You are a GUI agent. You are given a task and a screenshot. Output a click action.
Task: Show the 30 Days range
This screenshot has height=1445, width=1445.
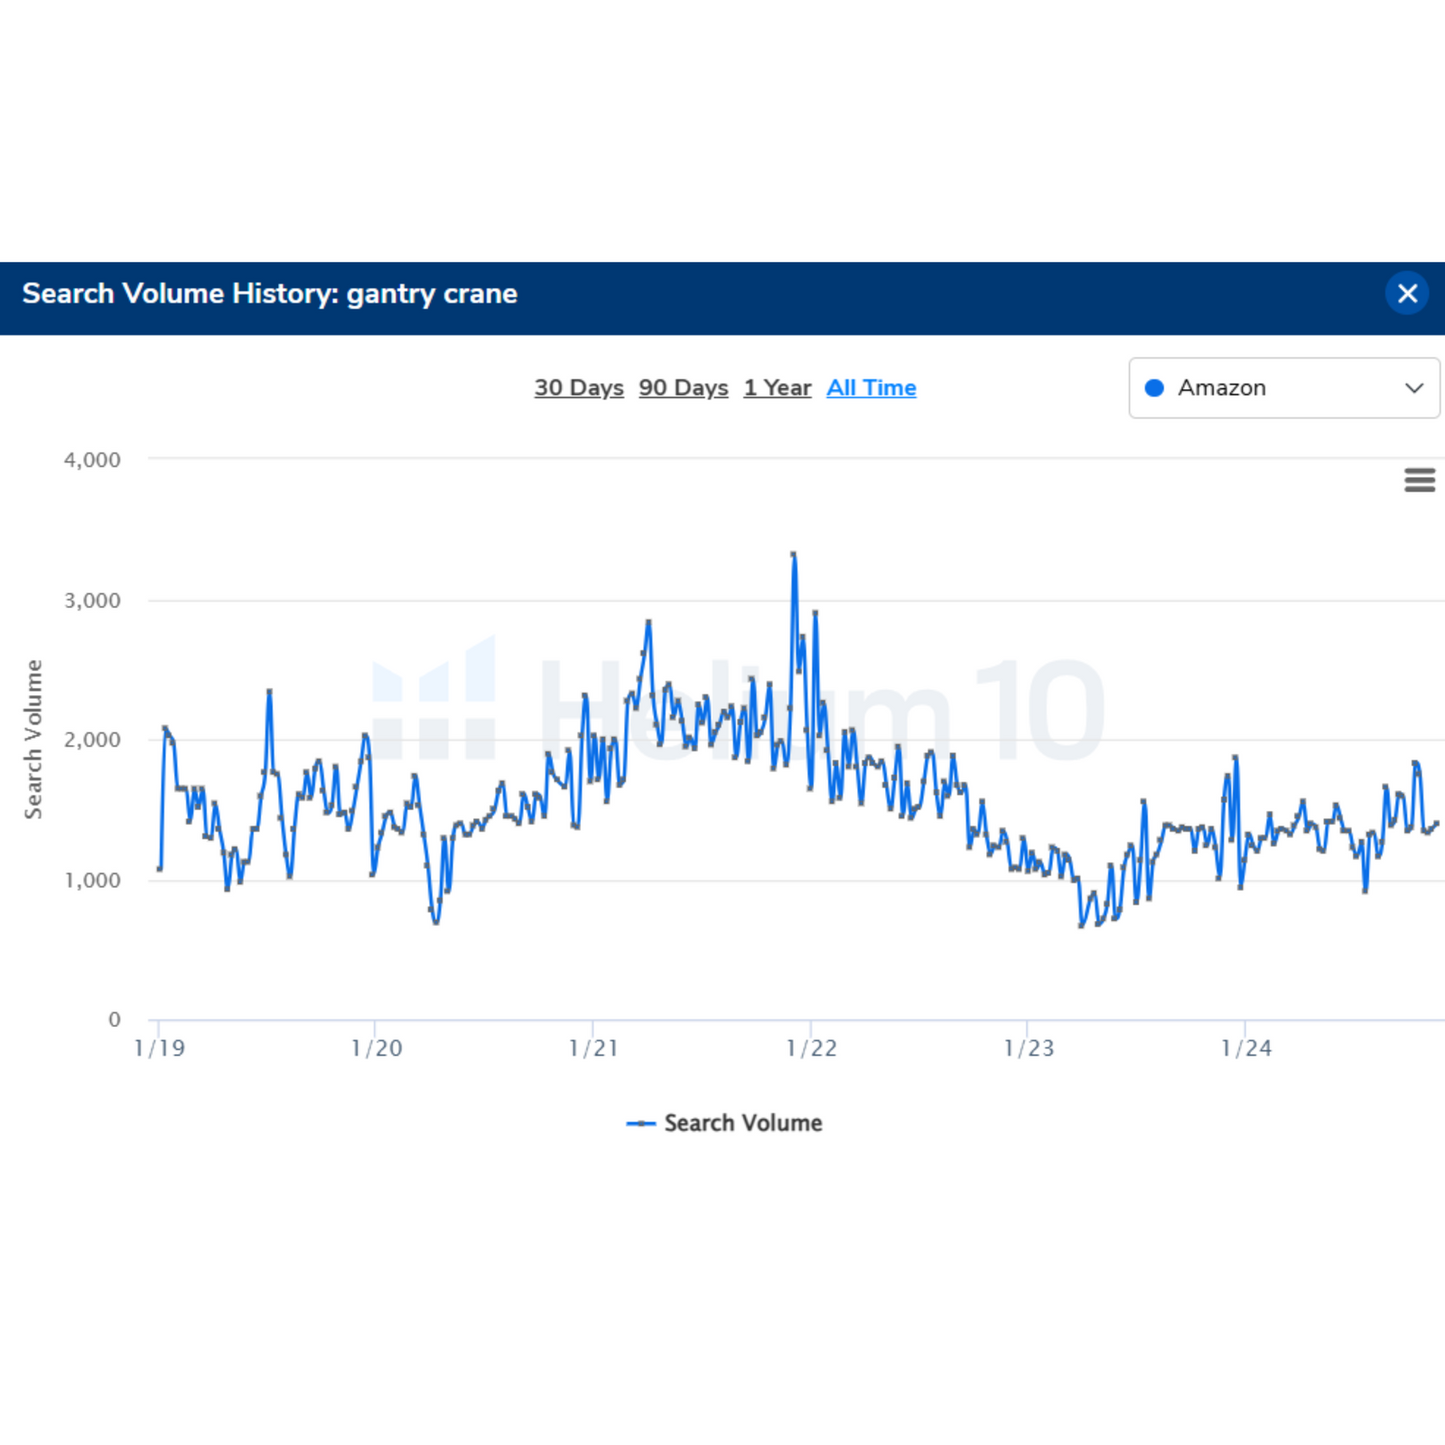click(579, 388)
